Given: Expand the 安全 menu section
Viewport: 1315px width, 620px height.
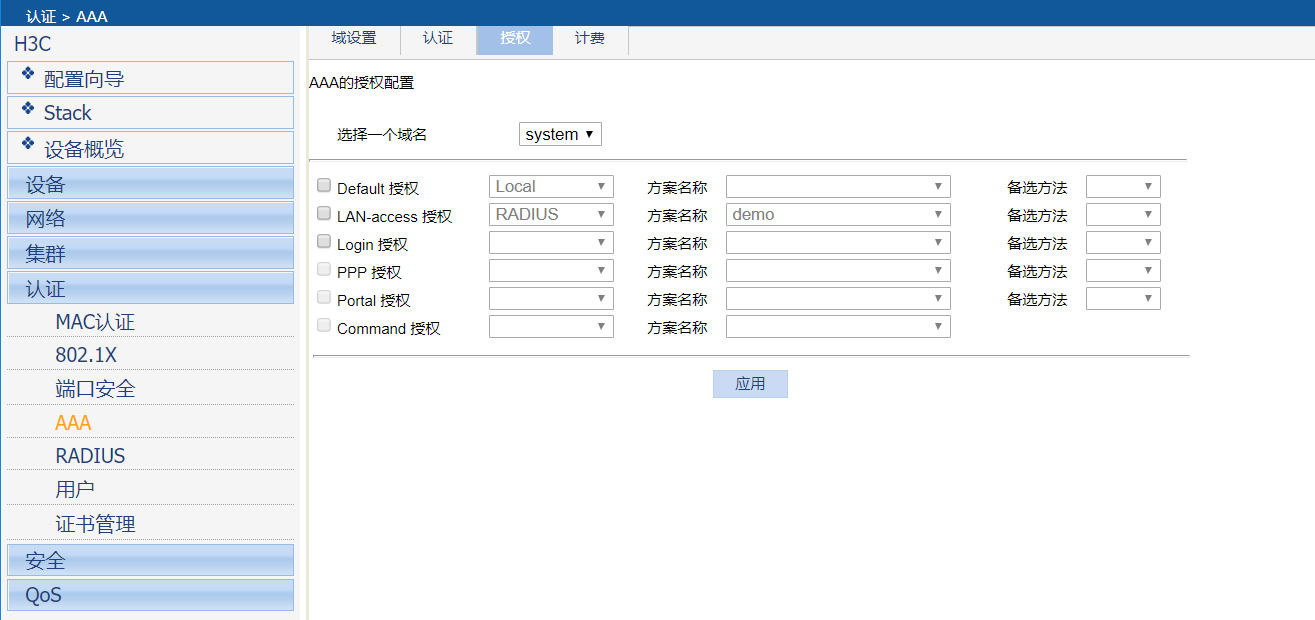Looking at the screenshot, I should click(150, 560).
